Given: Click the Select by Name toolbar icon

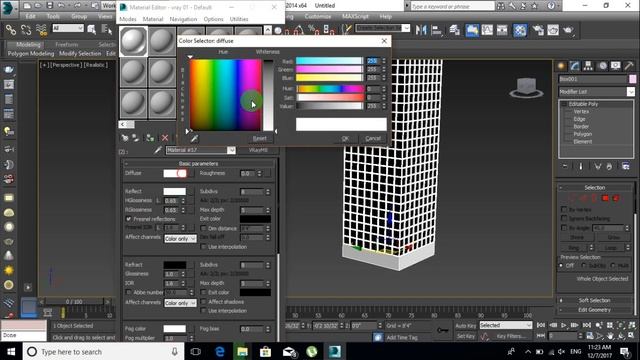Looking at the screenshot, I should coord(106,29).
